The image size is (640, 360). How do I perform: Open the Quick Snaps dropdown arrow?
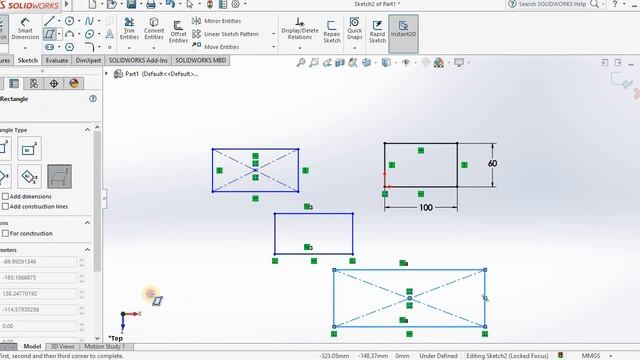354,48
